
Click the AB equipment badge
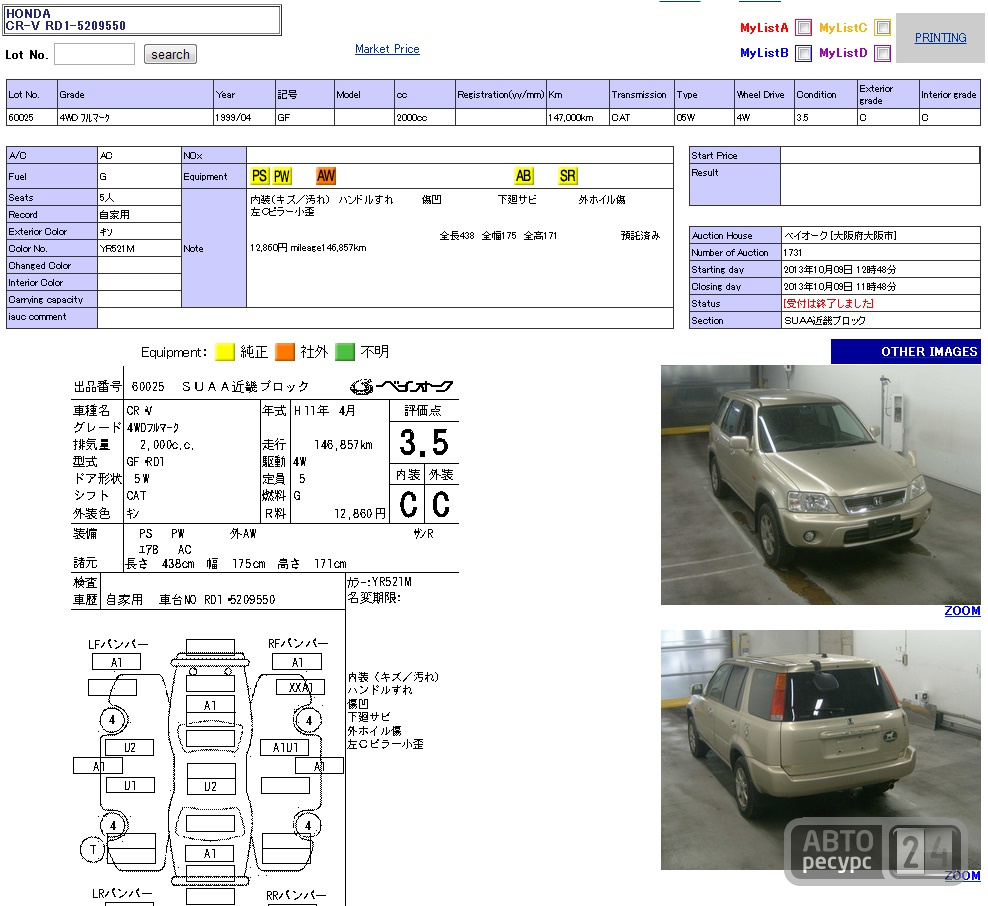pyautogui.click(x=524, y=176)
